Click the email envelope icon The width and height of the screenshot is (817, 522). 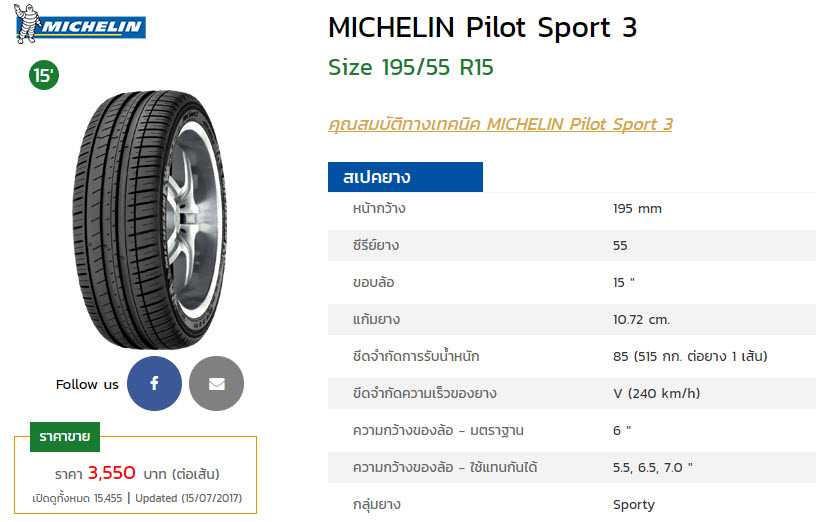point(216,383)
